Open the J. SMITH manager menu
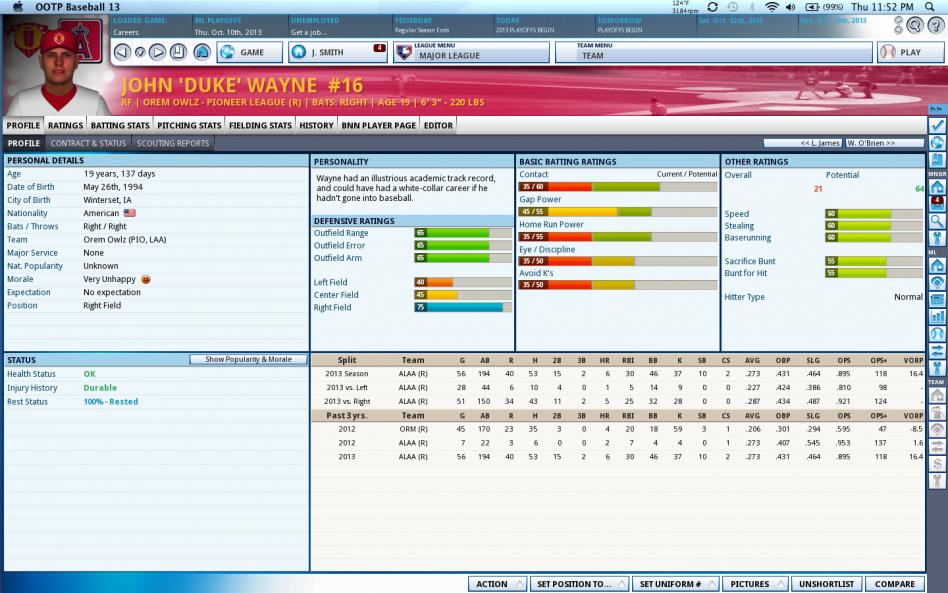The width and height of the screenshot is (948, 593). pyautogui.click(x=337, y=52)
